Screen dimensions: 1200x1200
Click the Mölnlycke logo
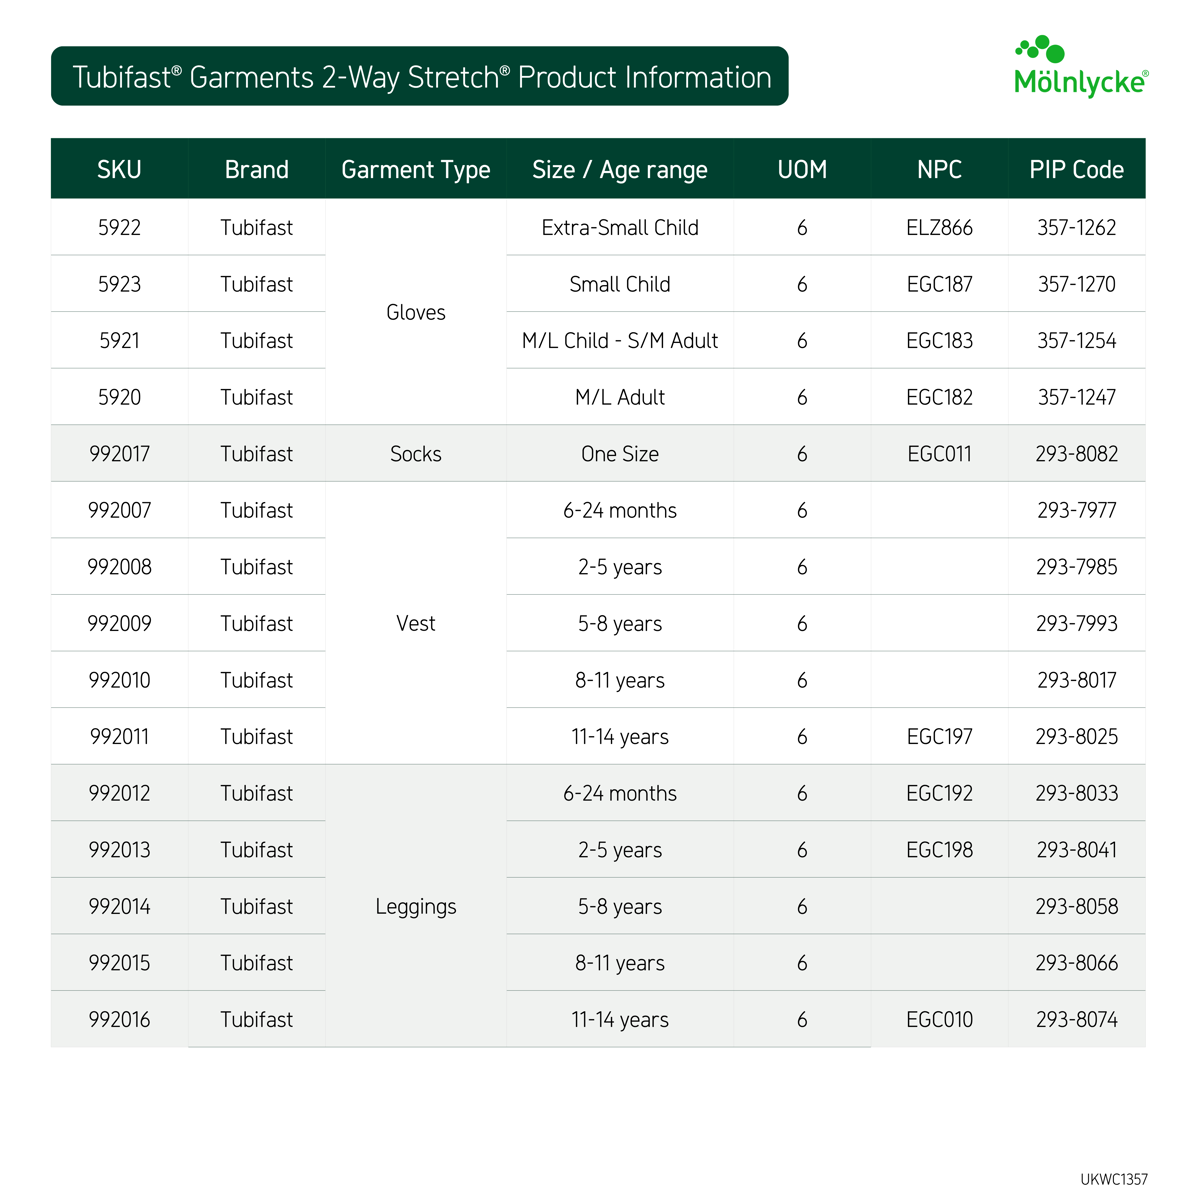click(1081, 68)
